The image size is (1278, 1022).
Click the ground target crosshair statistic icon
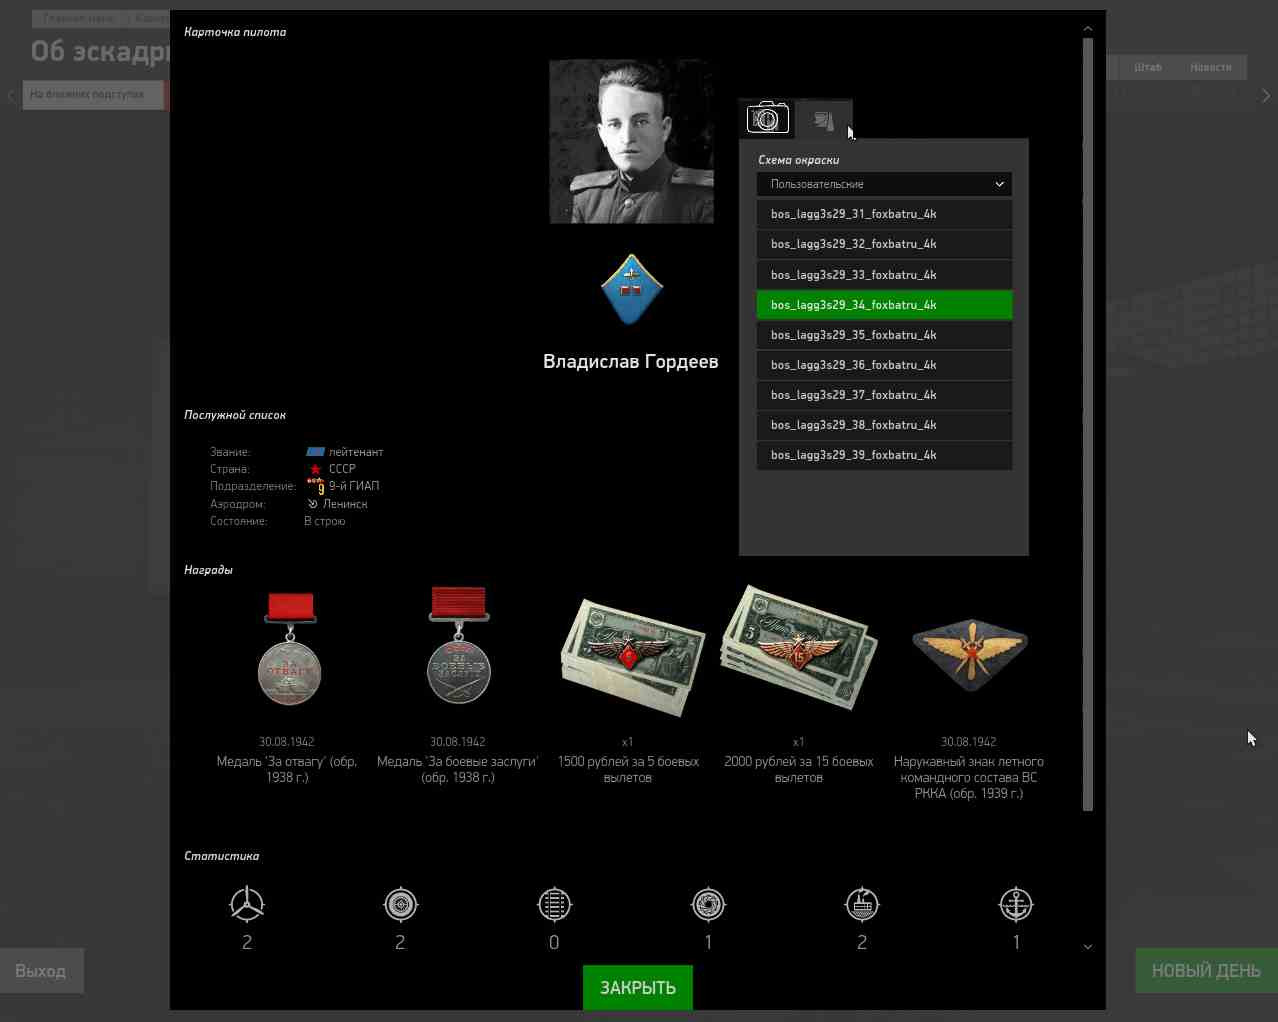(401, 904)
